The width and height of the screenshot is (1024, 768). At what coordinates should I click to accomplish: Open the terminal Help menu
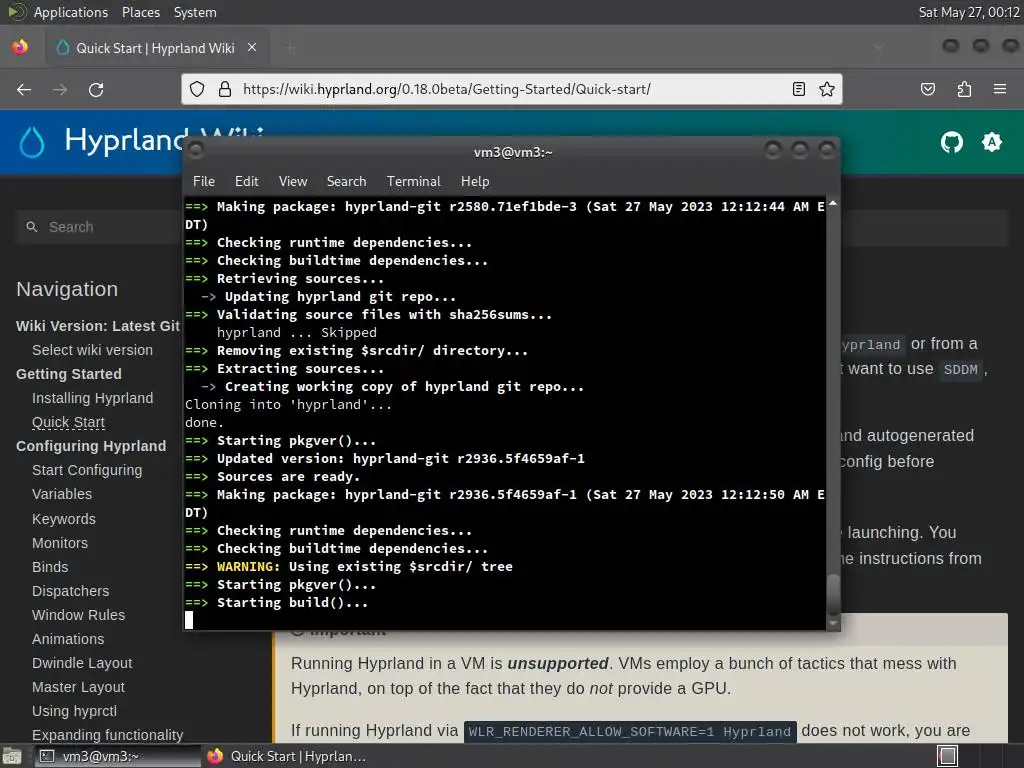[x=475, y=182]
